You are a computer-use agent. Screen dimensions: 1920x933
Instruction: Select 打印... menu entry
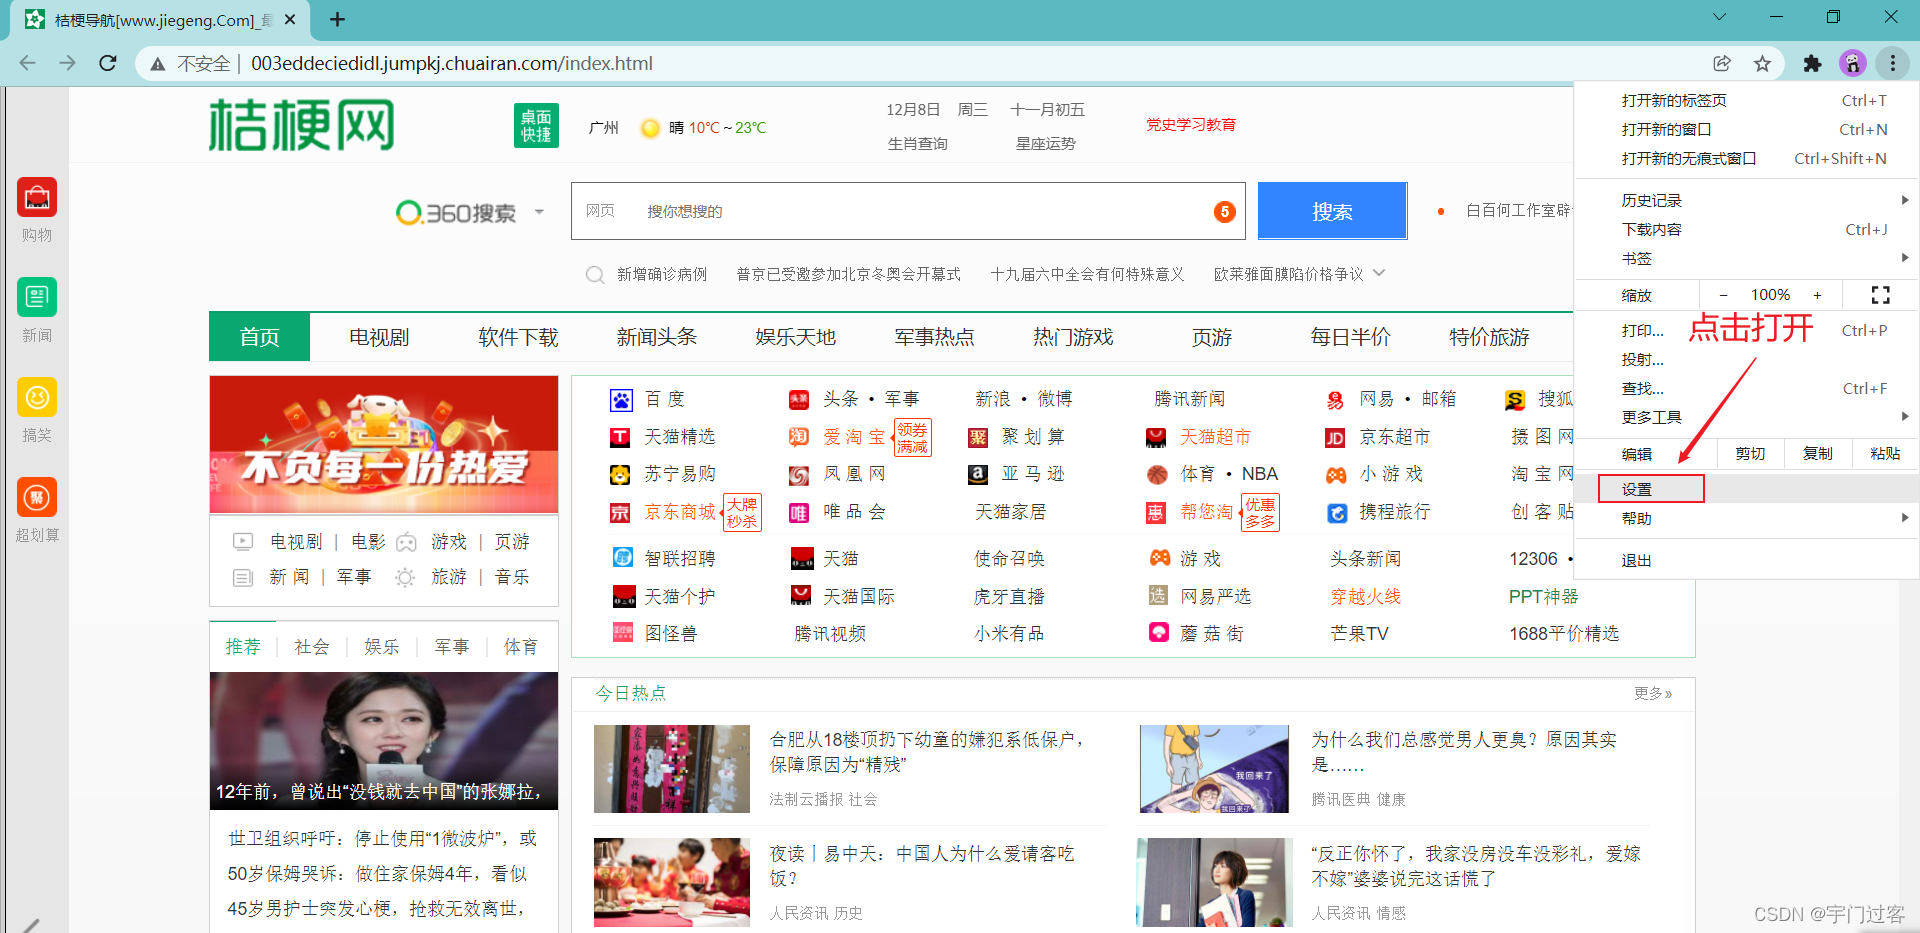click(1746, 330)
